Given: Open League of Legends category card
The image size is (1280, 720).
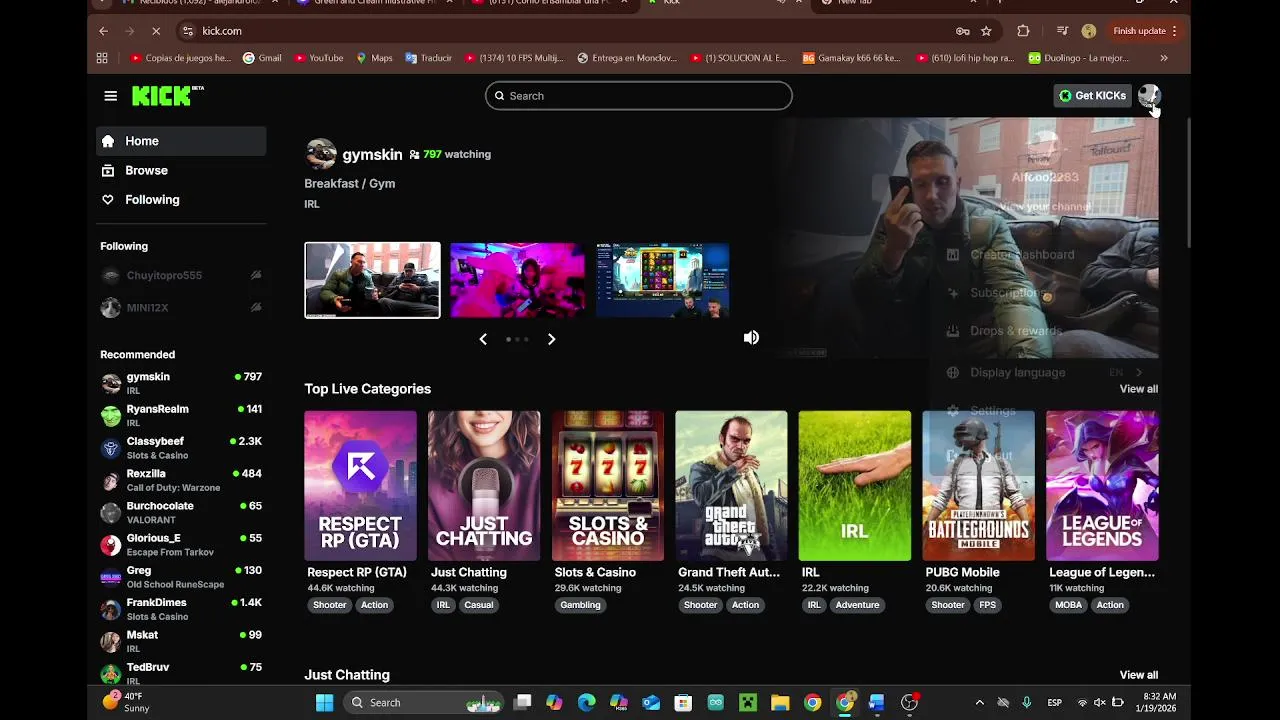Looking at the screenshot, I should click(1102, 486).
